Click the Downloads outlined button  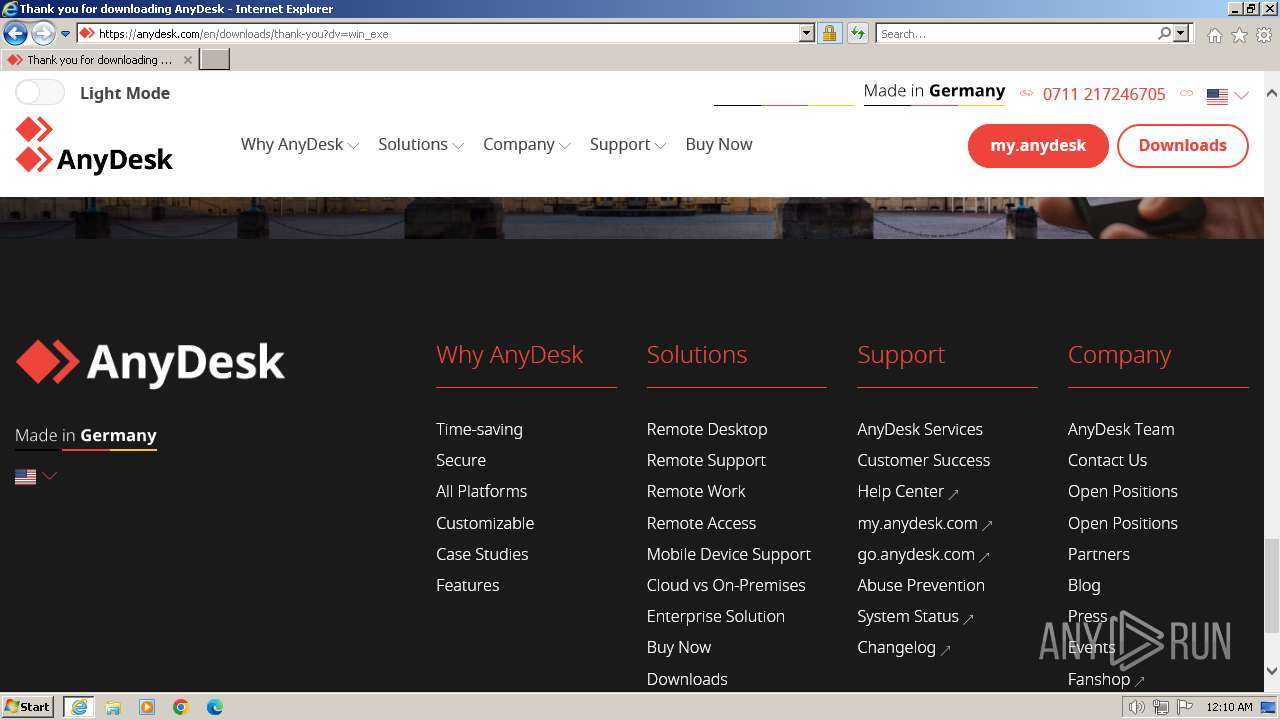click(x=1182, y=146)
